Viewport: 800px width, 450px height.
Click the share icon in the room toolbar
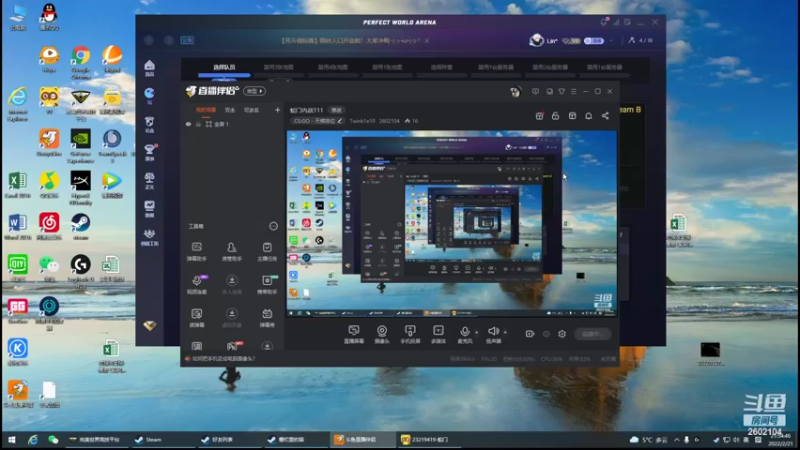[x=605, y=116]
